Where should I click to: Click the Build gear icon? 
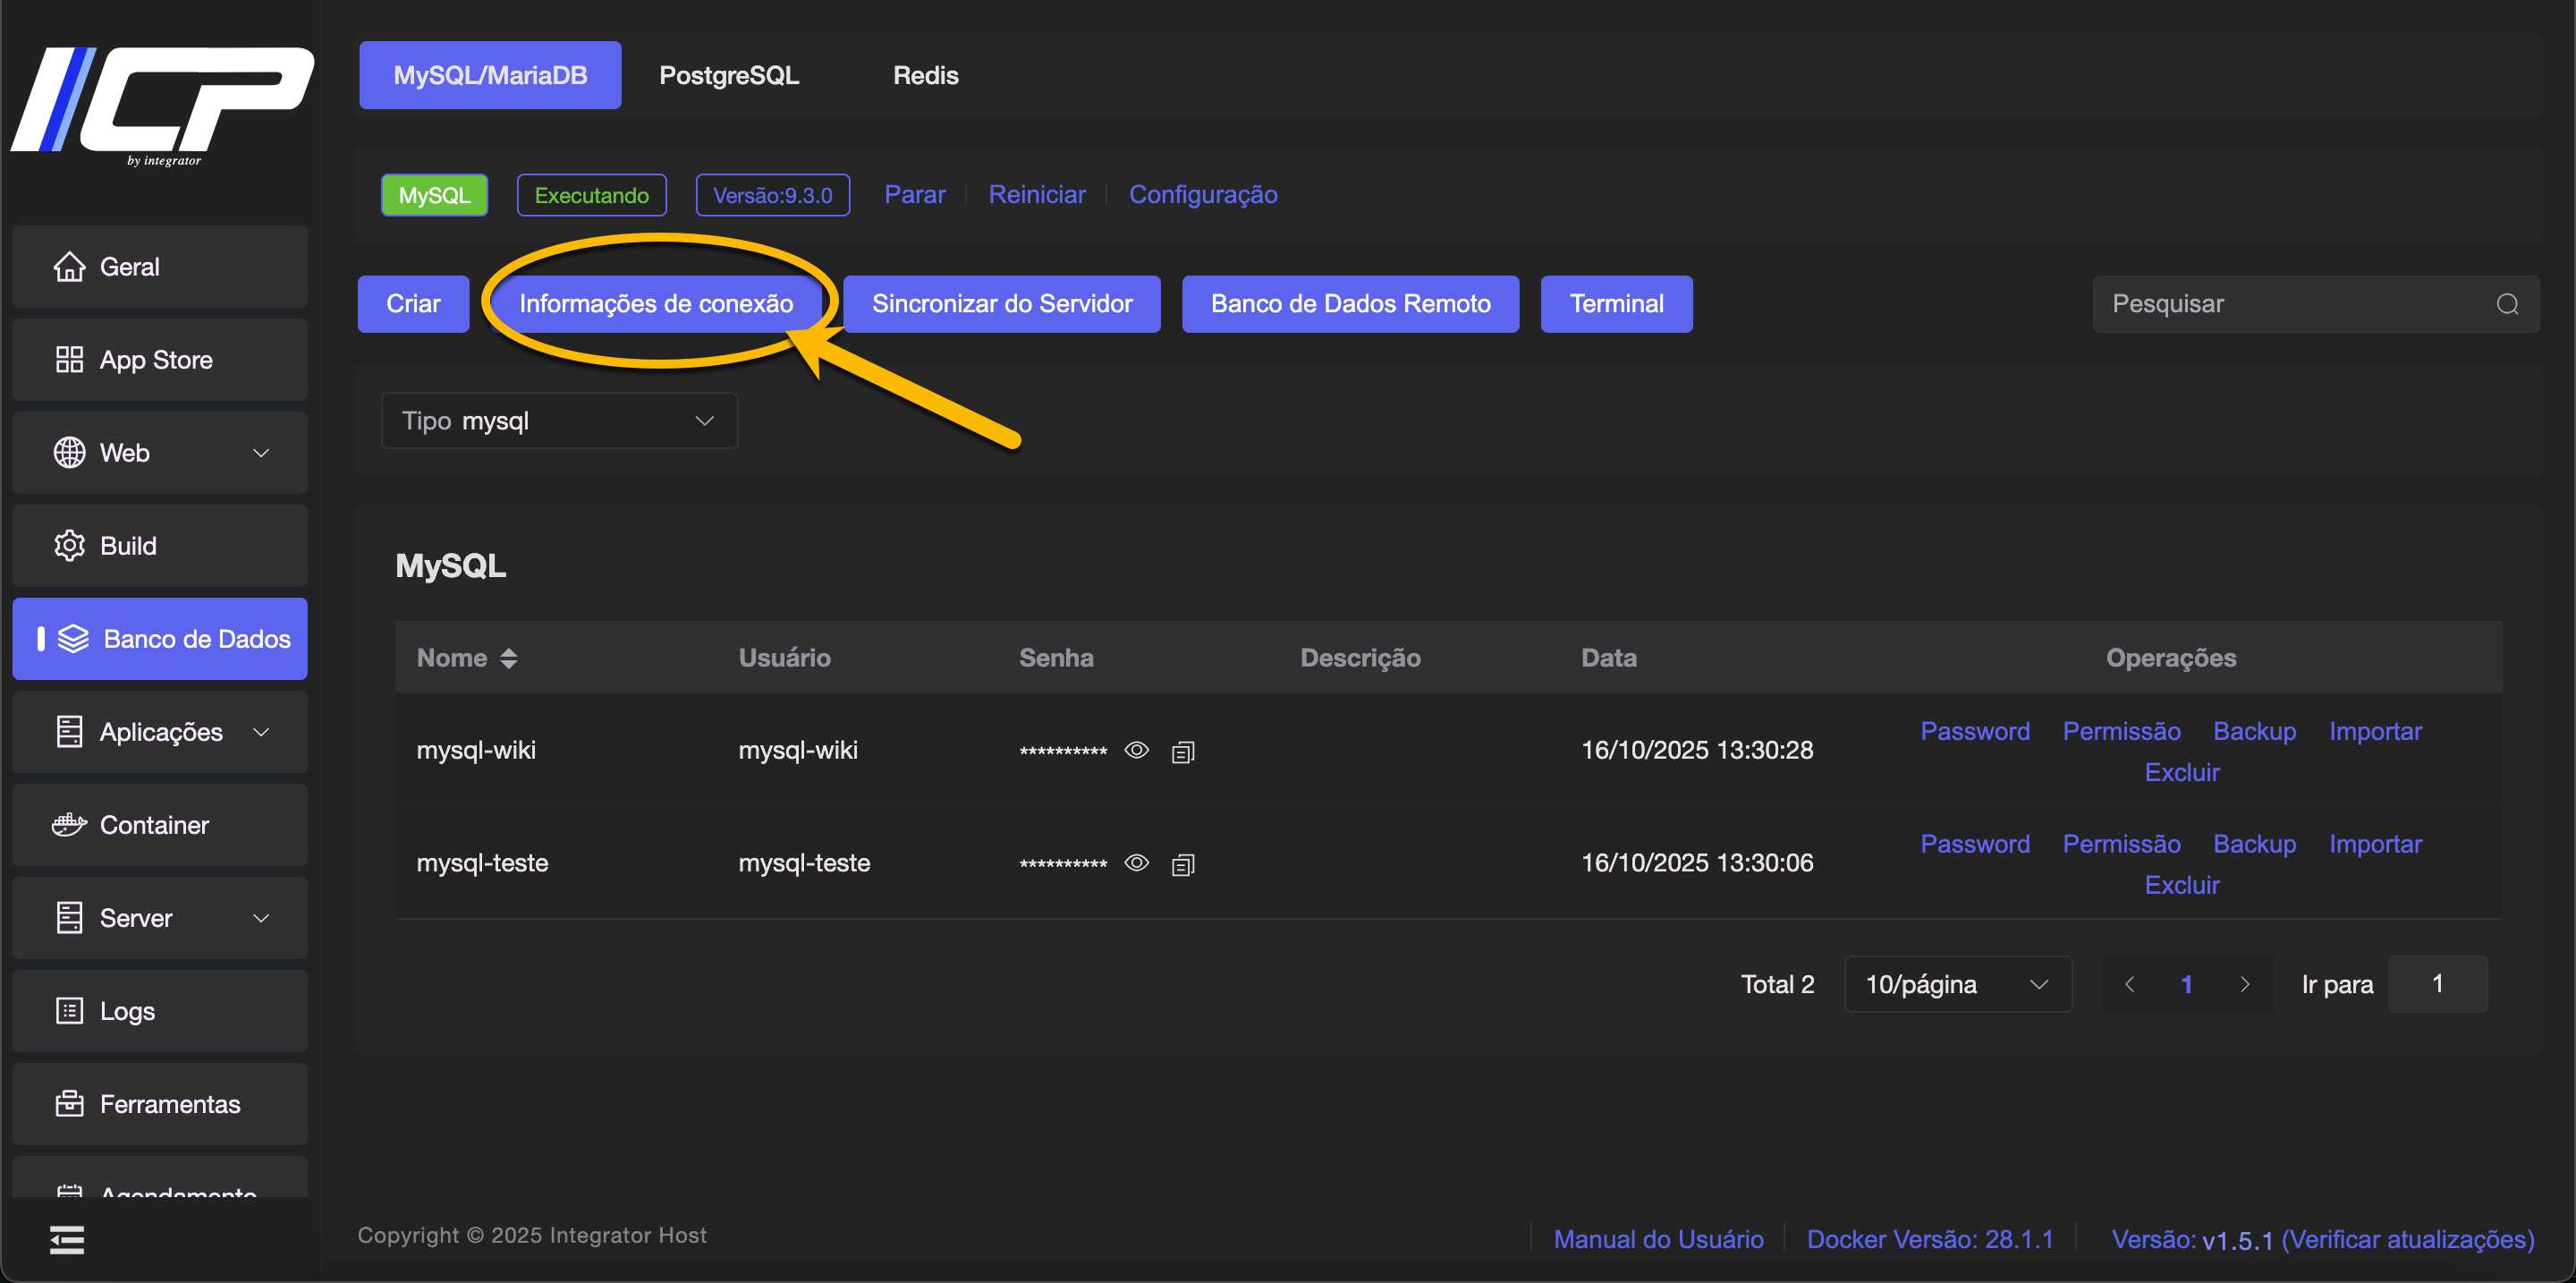(x=69, y=546)
